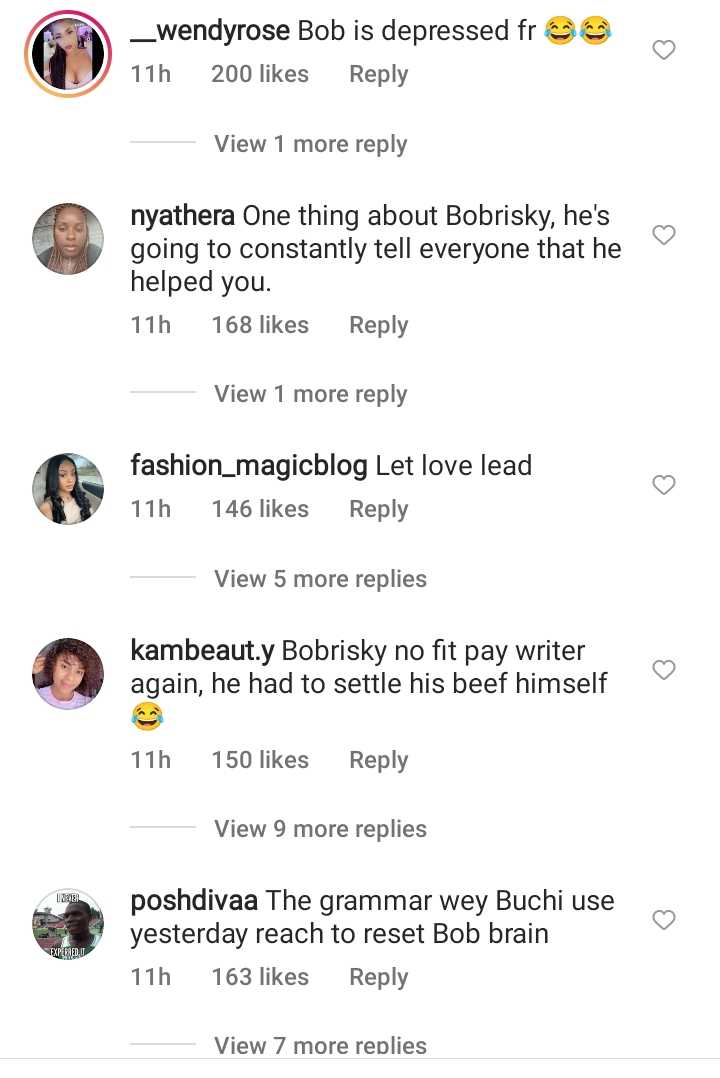Expand 'View 1 more reply' under __wendyrose
The image size is (720, 1078).
(310, 144)
